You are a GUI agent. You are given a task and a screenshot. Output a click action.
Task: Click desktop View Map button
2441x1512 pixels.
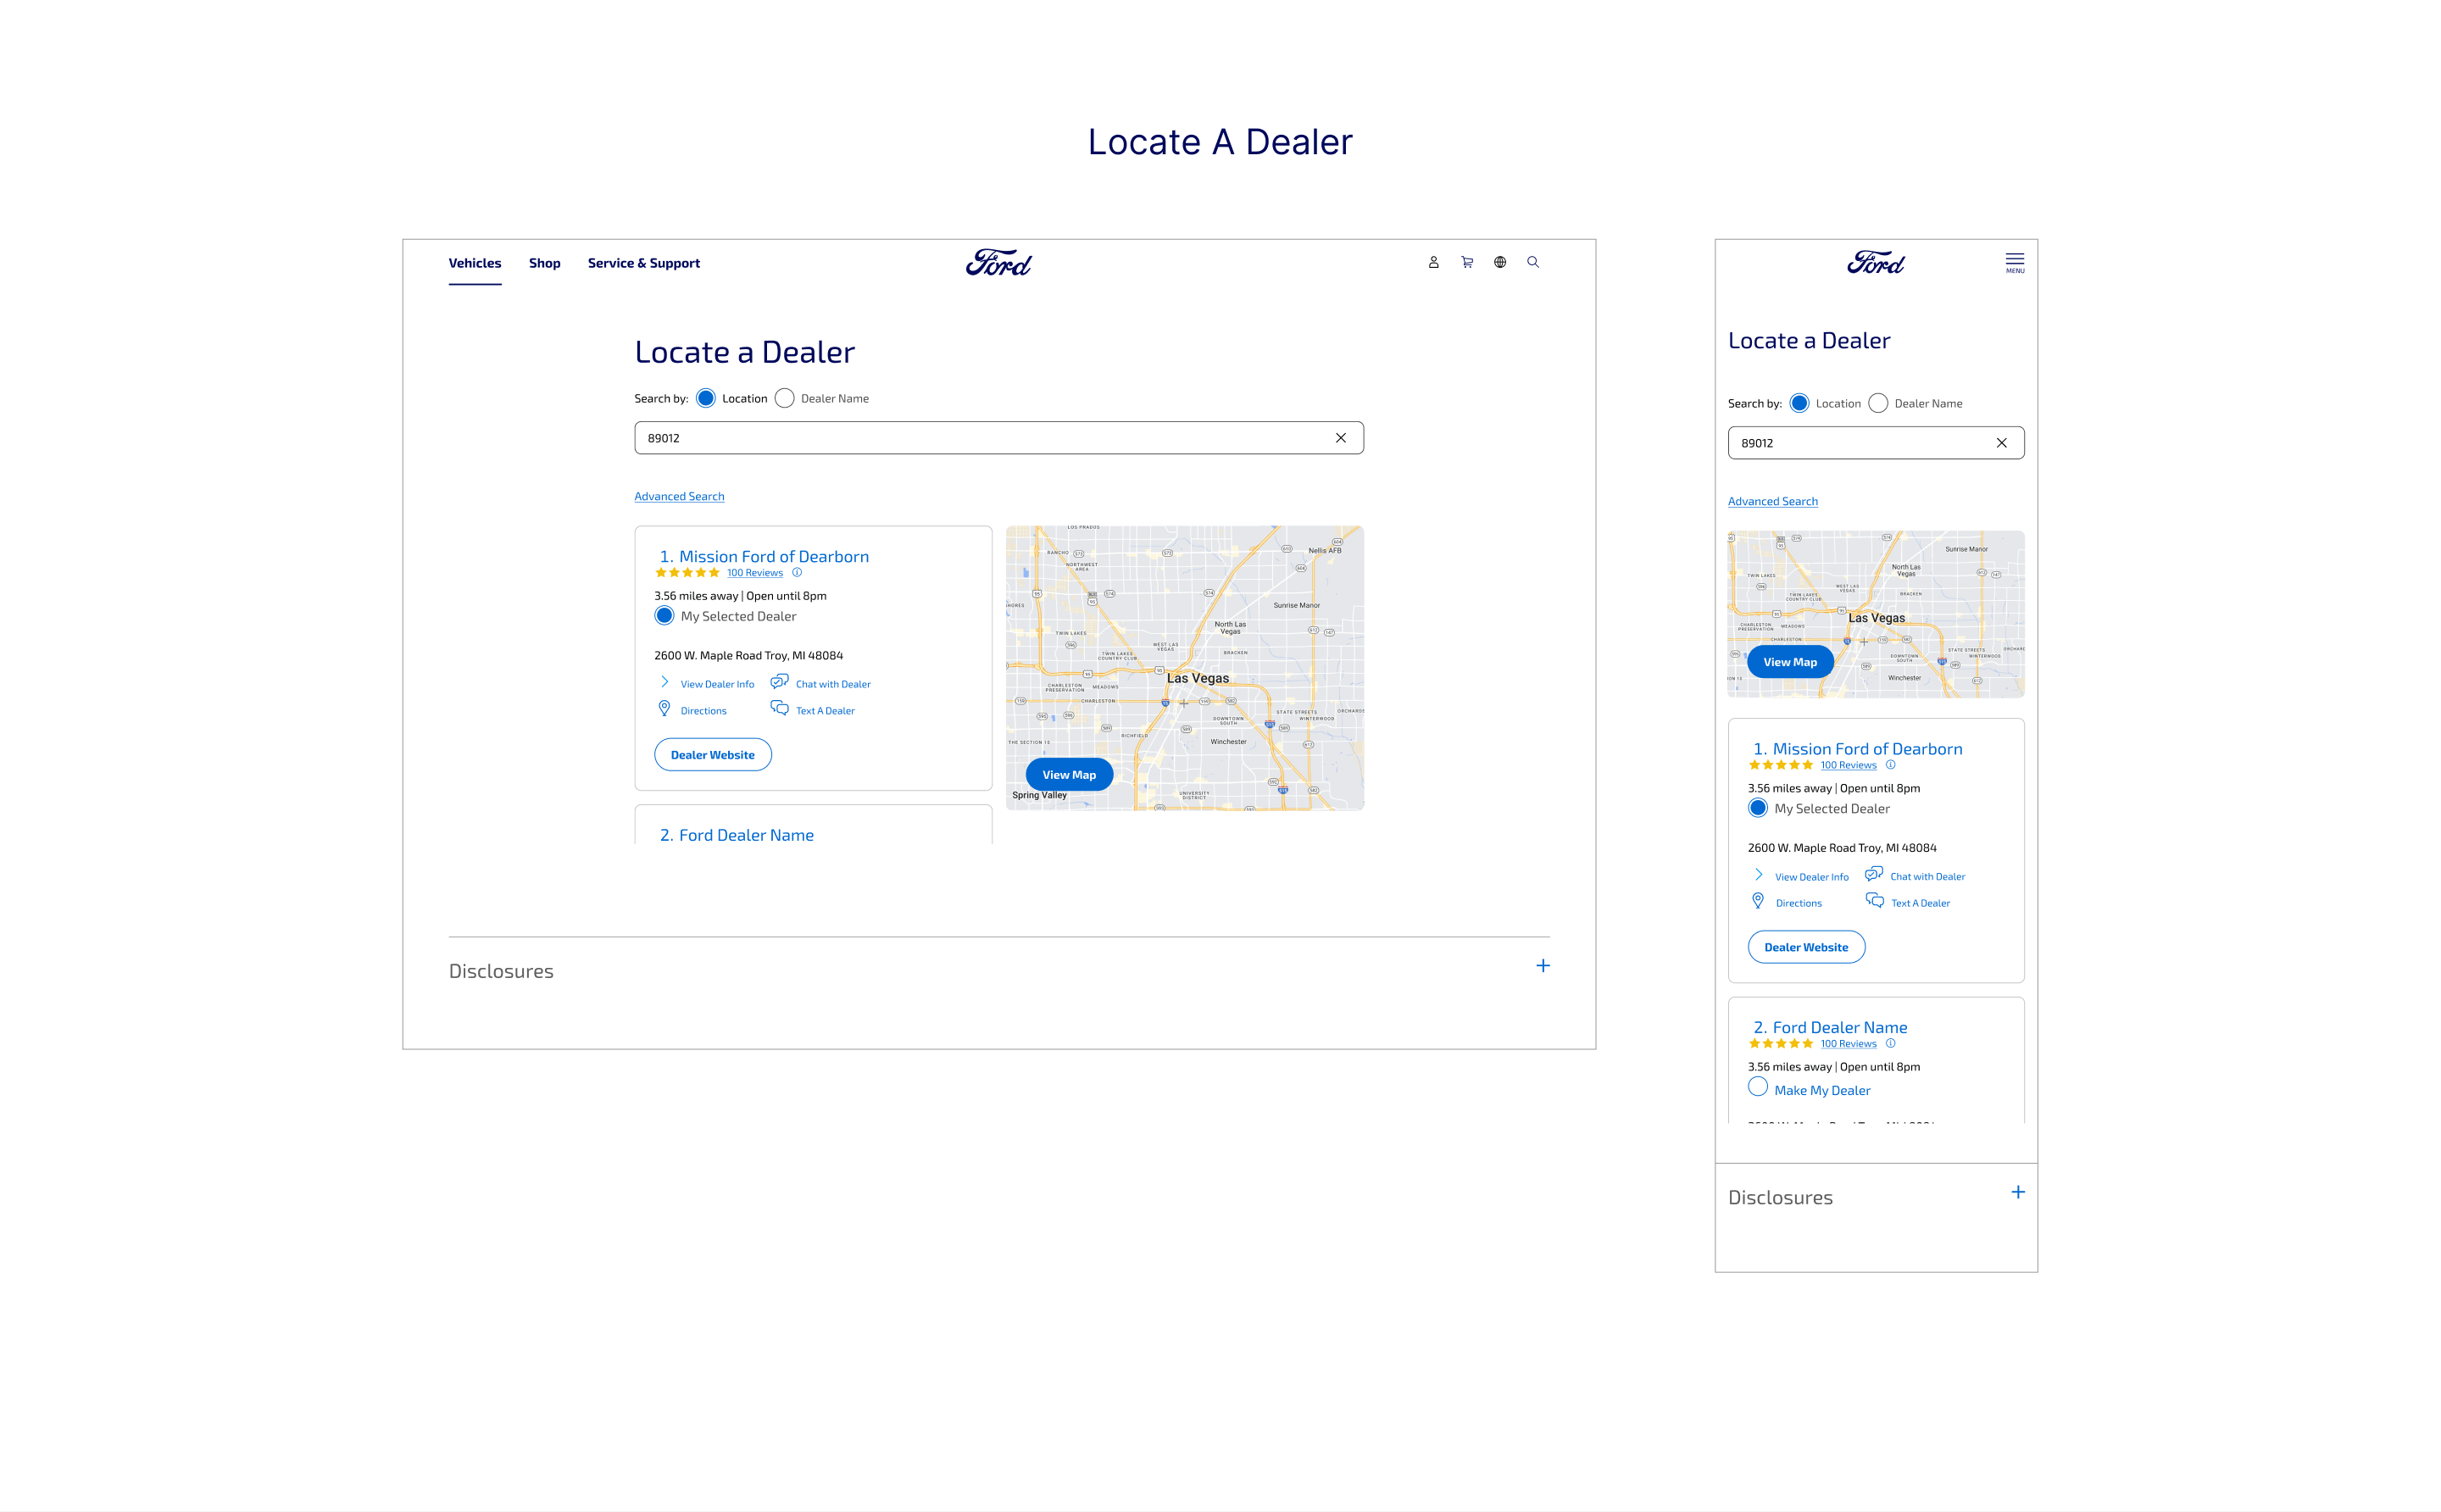1068,774
